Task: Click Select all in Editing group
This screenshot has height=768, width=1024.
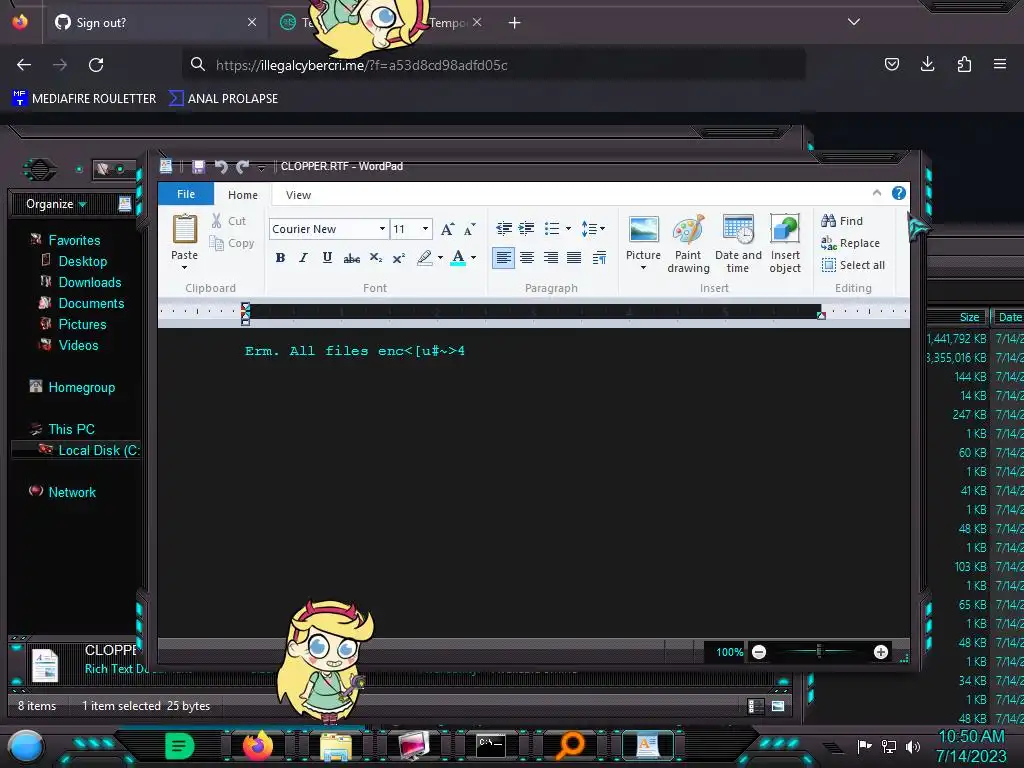Action: [x=854, y=264]
